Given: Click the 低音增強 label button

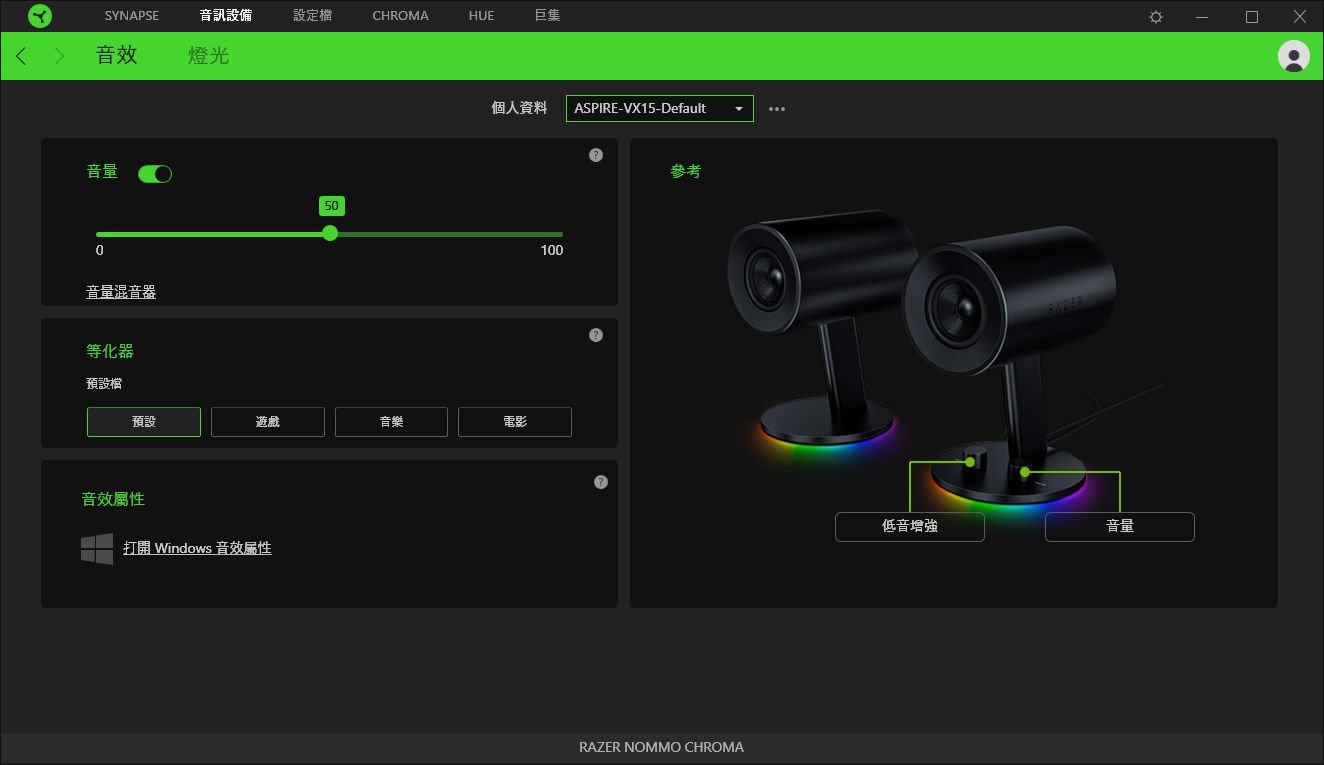Looking at the screenshot, I should tap(910, 527).
